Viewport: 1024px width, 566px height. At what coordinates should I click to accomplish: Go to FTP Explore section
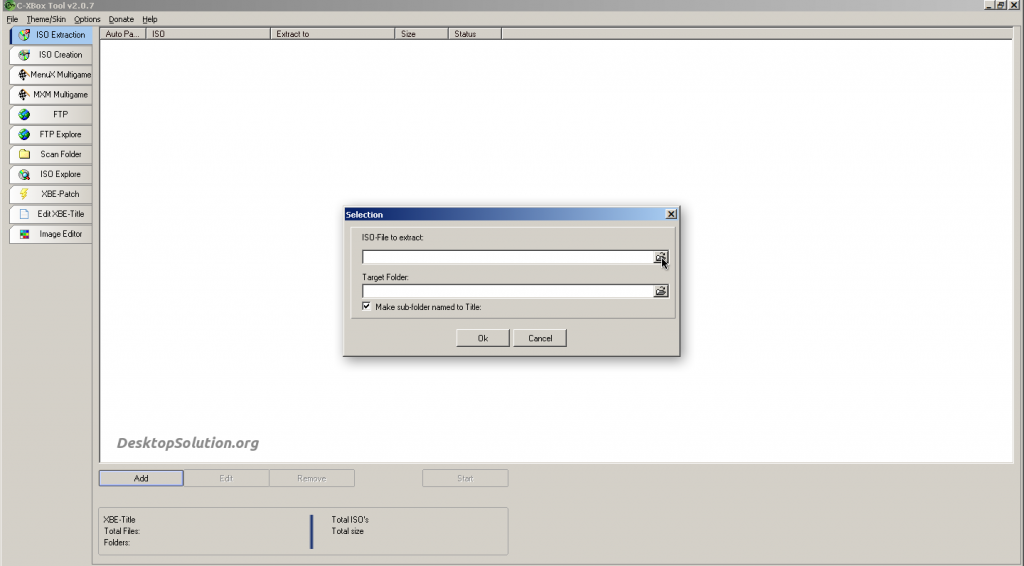click(x=51, y=134)
